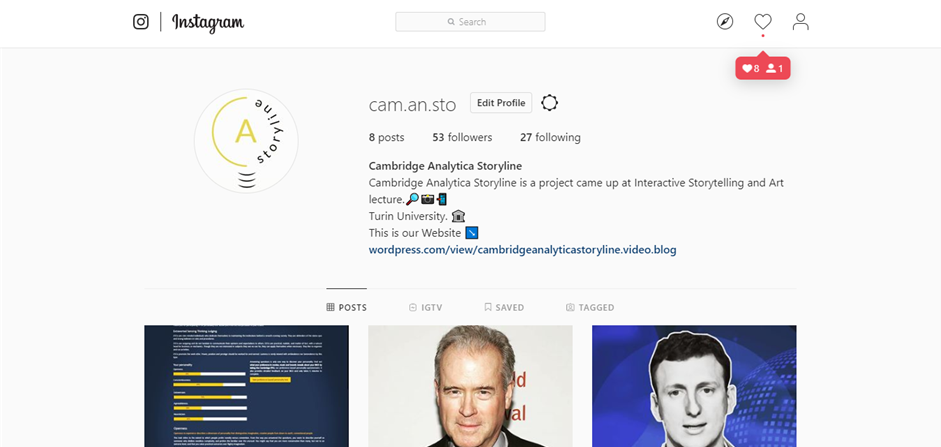The image size is (941, 447).
Task: Open the settings gear beside Edit Profile
Action: click(549, 103)
